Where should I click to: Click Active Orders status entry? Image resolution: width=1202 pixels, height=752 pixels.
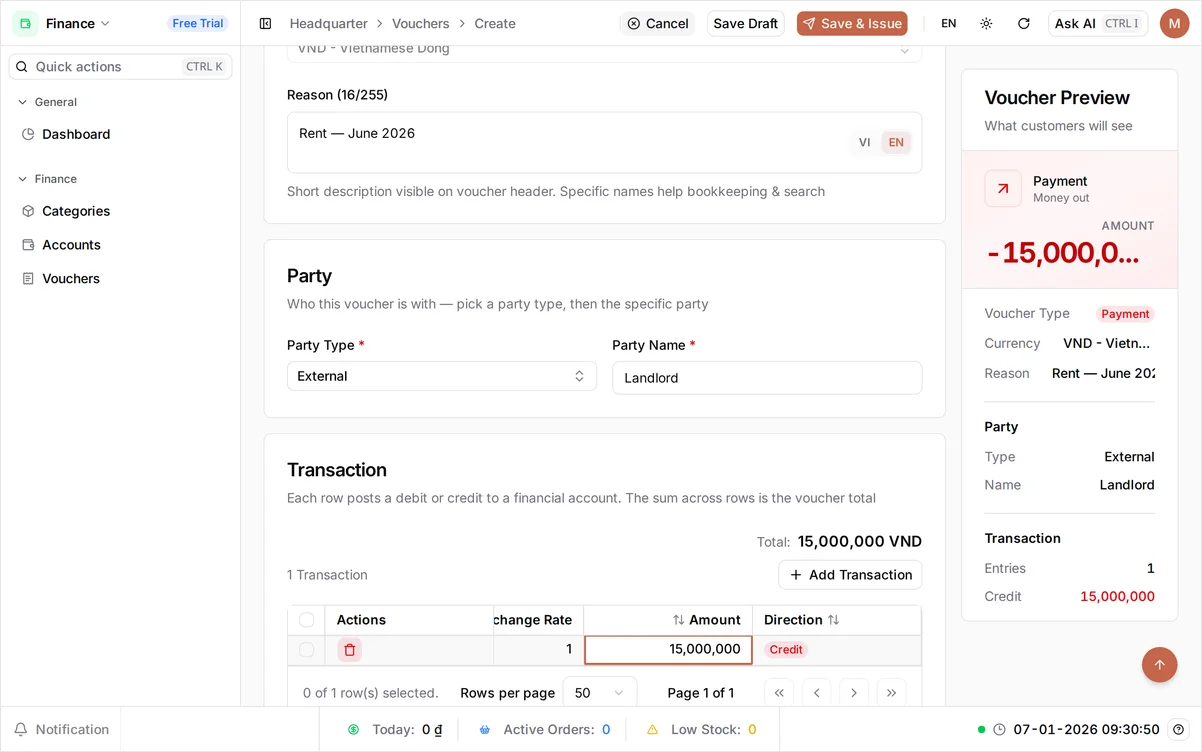coord(544,730)
